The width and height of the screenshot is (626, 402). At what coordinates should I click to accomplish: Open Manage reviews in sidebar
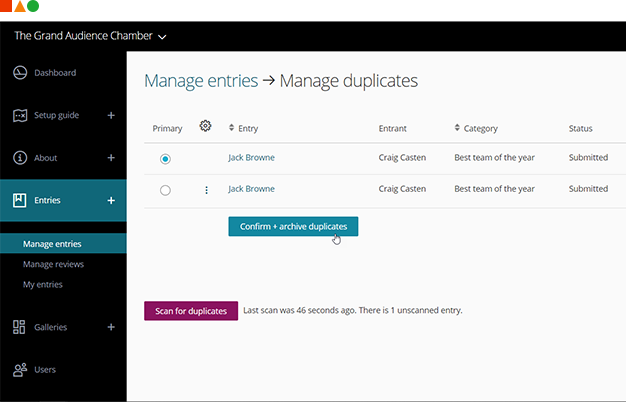pyautogui.click(x=53, y=264)
